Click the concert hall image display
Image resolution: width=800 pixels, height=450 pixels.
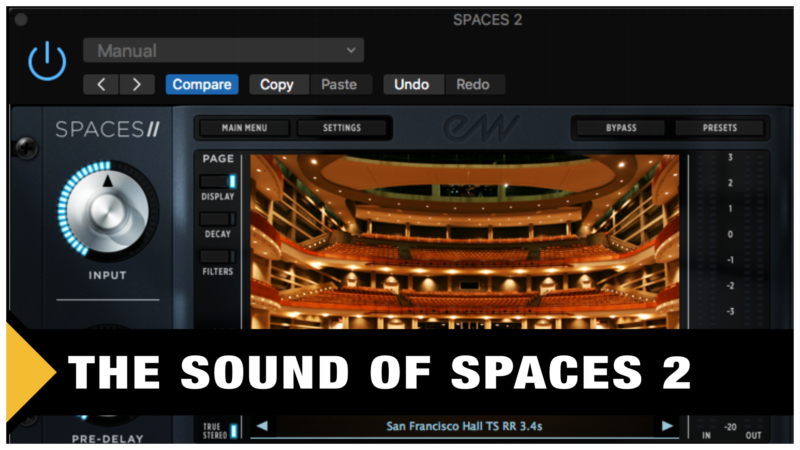pyautogui.click(x=464, y=241)
